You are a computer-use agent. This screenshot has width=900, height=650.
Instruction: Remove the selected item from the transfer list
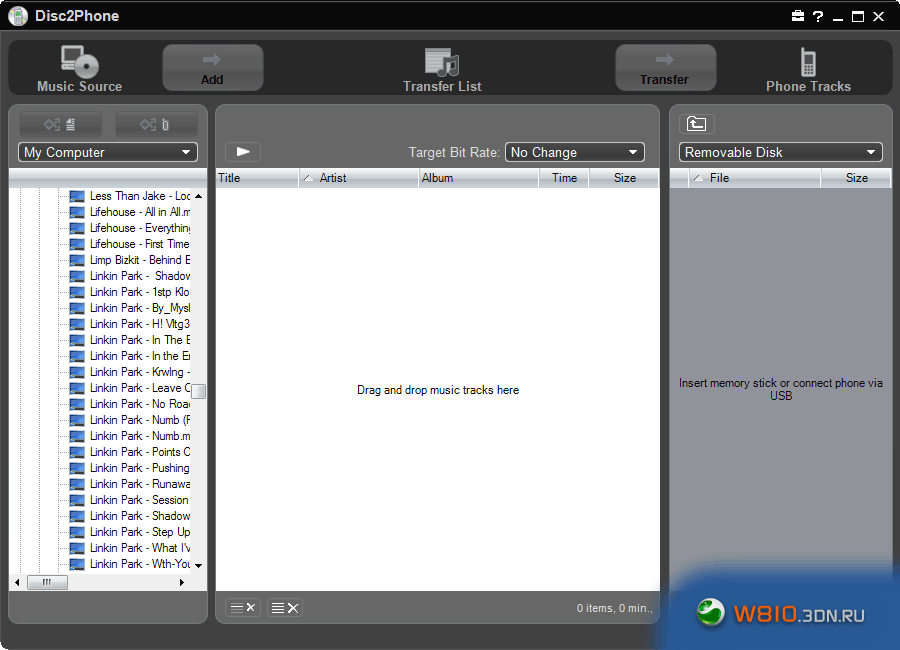pos(243,608)
